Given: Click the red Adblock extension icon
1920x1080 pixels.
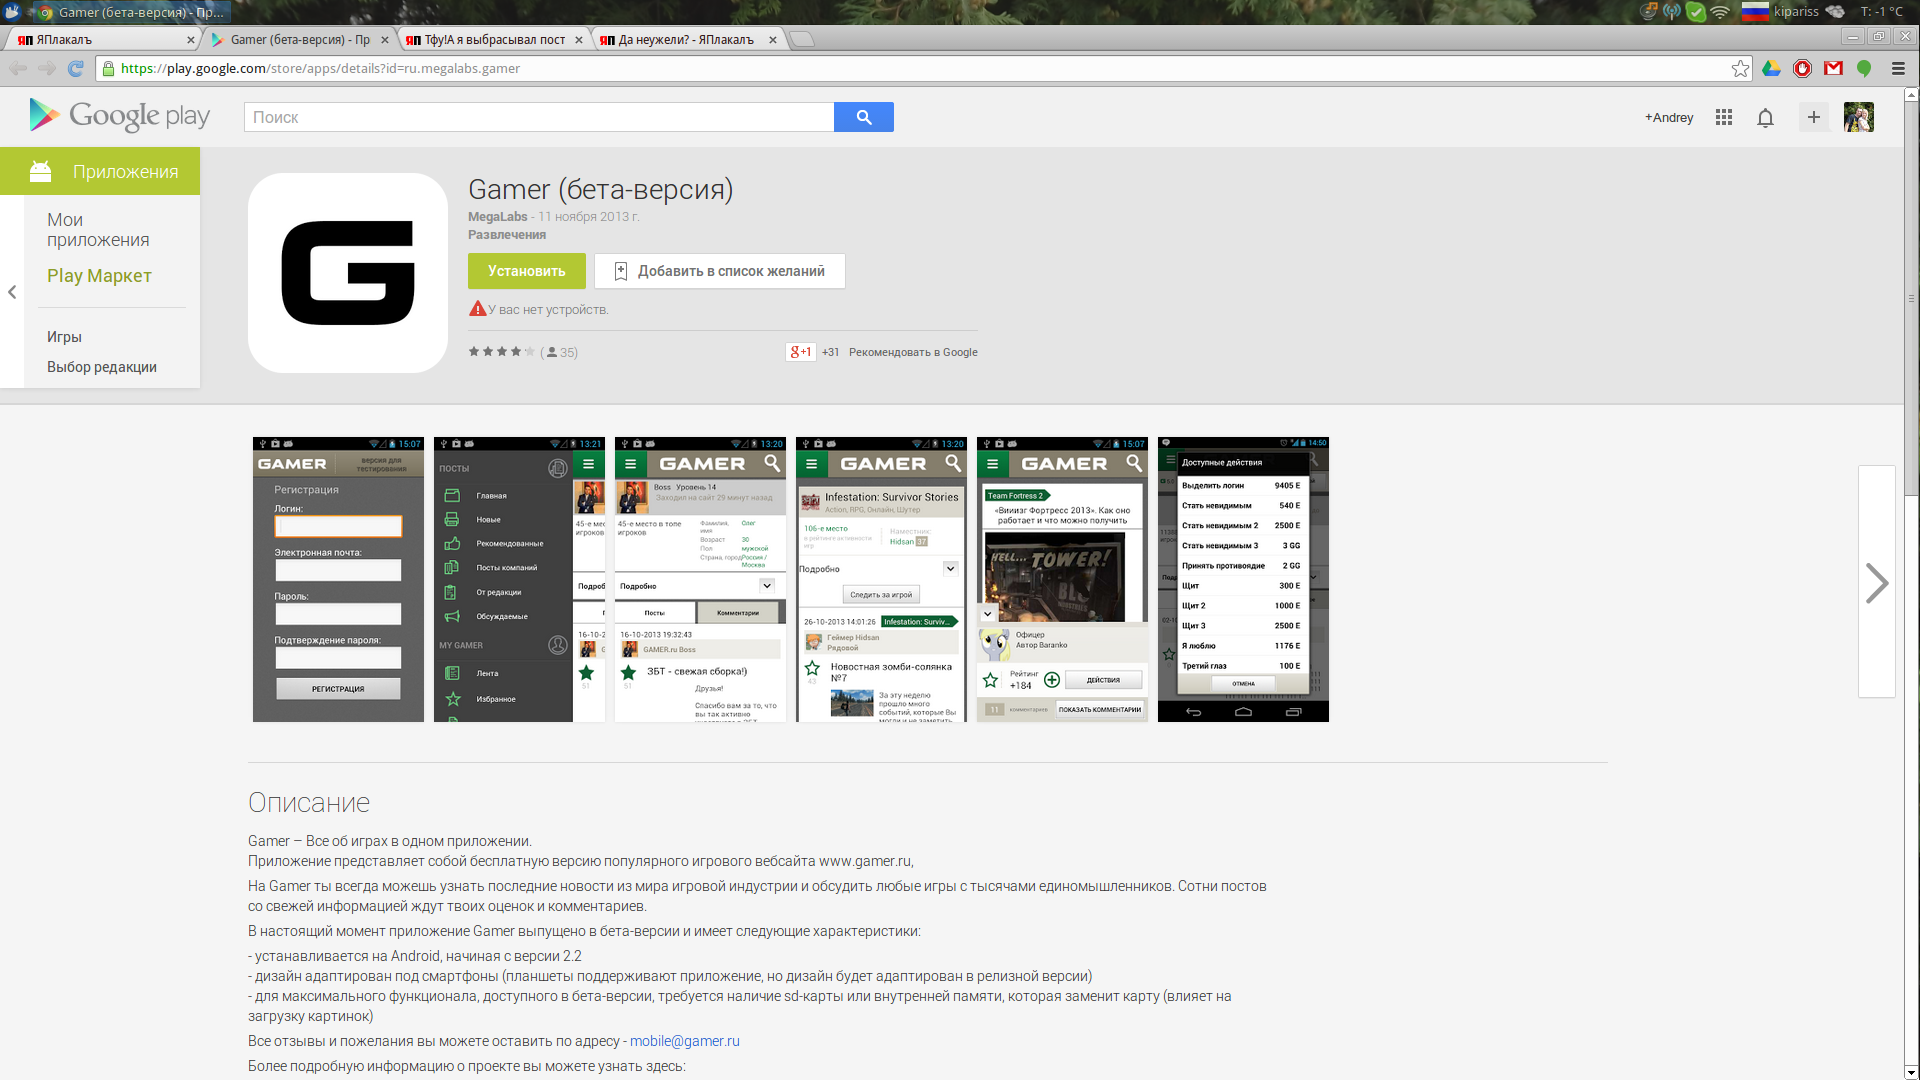Looking at the screenshot, I should (1803, 68).
